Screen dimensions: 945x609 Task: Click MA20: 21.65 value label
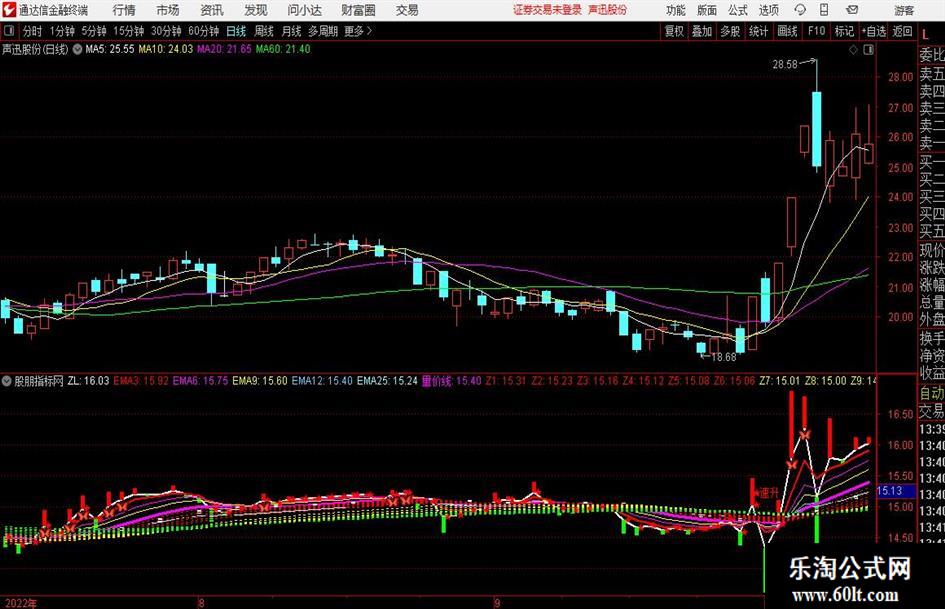[x=224, y=49]
